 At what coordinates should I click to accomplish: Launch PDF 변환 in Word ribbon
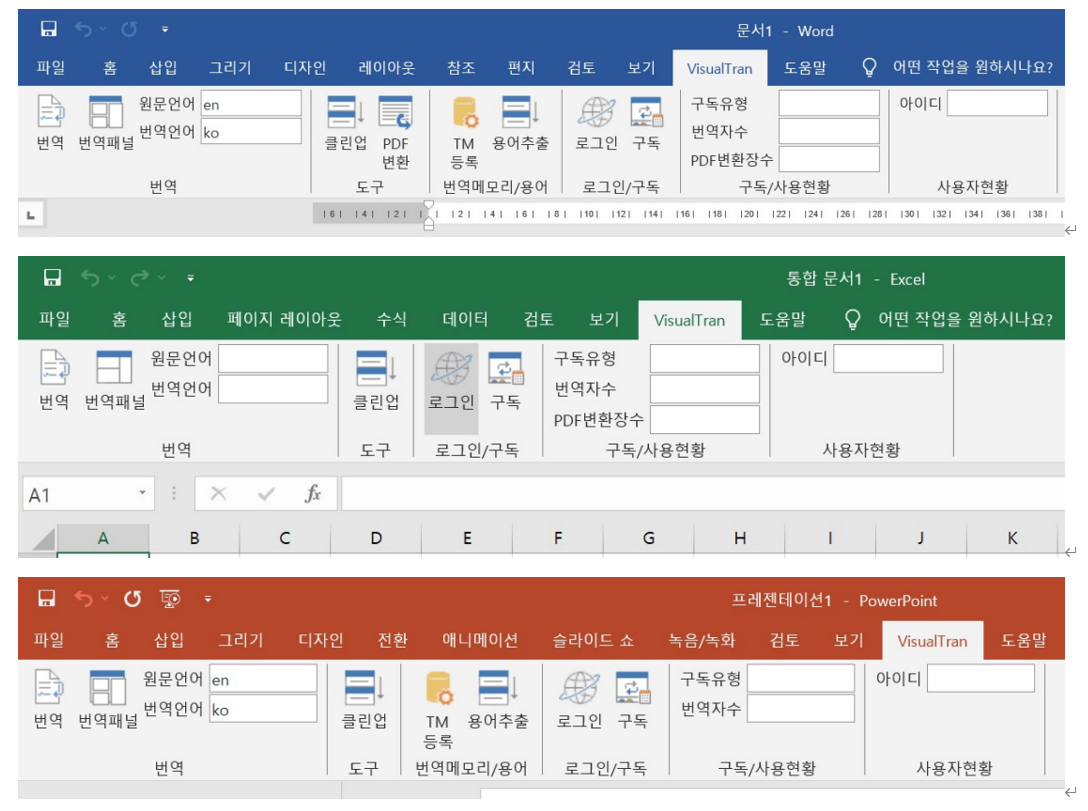[396, 133]
